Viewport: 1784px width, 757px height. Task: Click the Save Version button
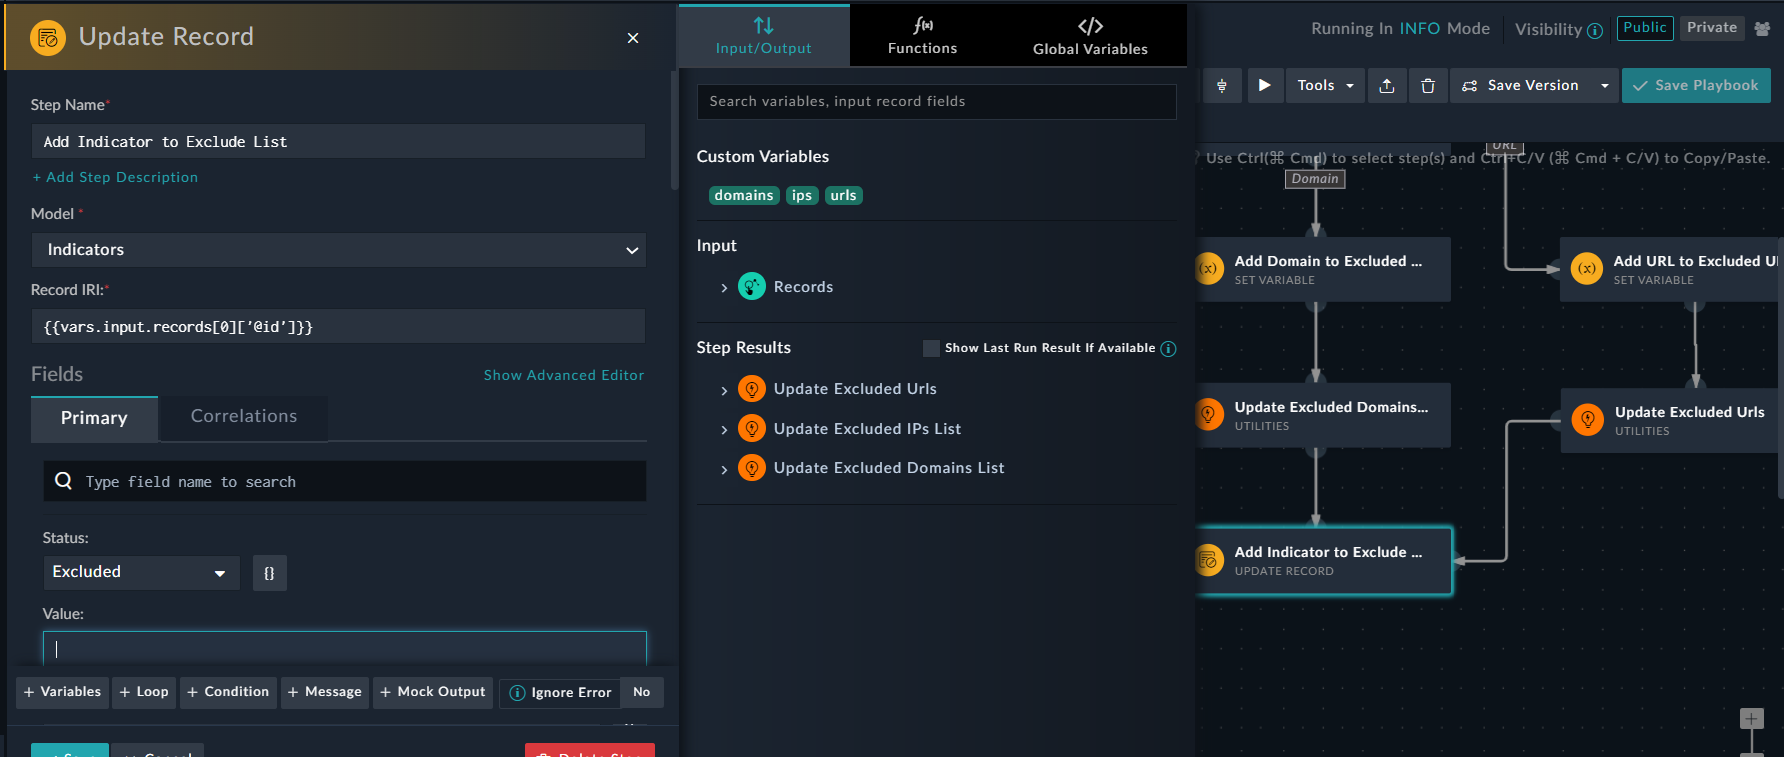tap(1521, 86)
